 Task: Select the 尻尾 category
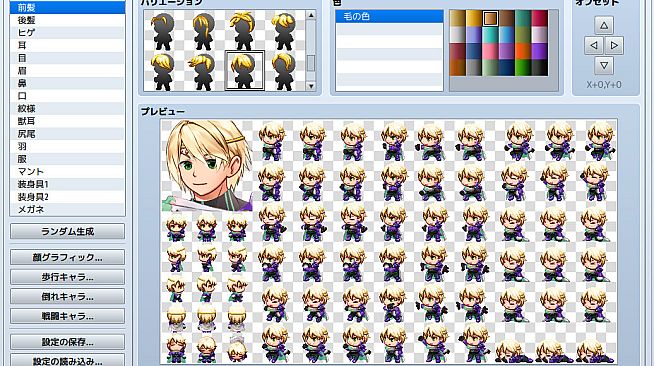click(67, 134)
